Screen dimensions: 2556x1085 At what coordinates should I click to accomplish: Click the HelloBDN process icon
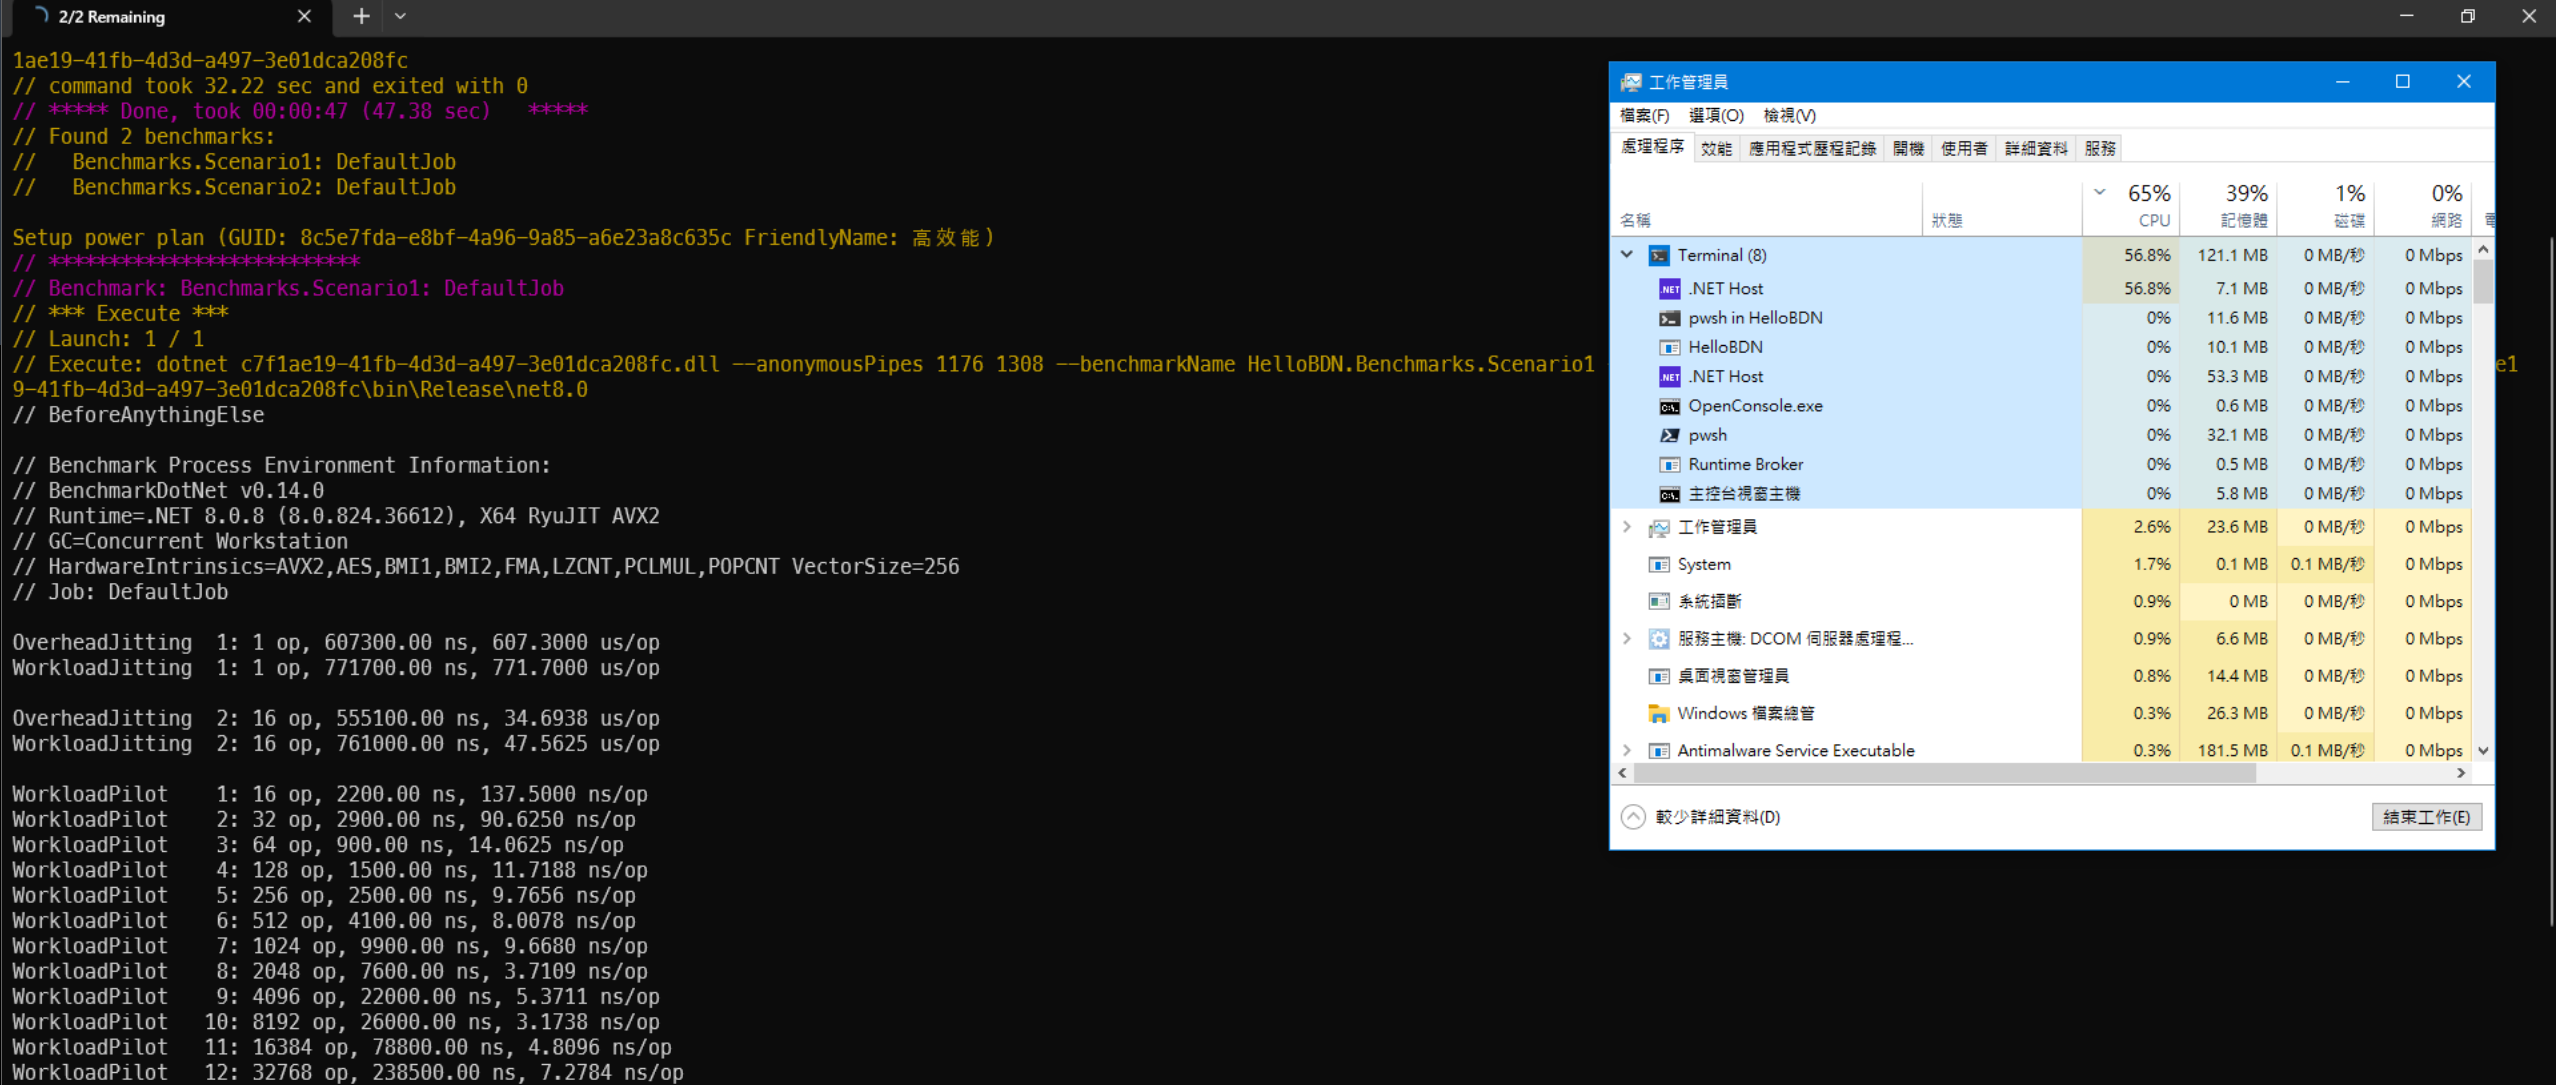click(x=1670, y=347)
